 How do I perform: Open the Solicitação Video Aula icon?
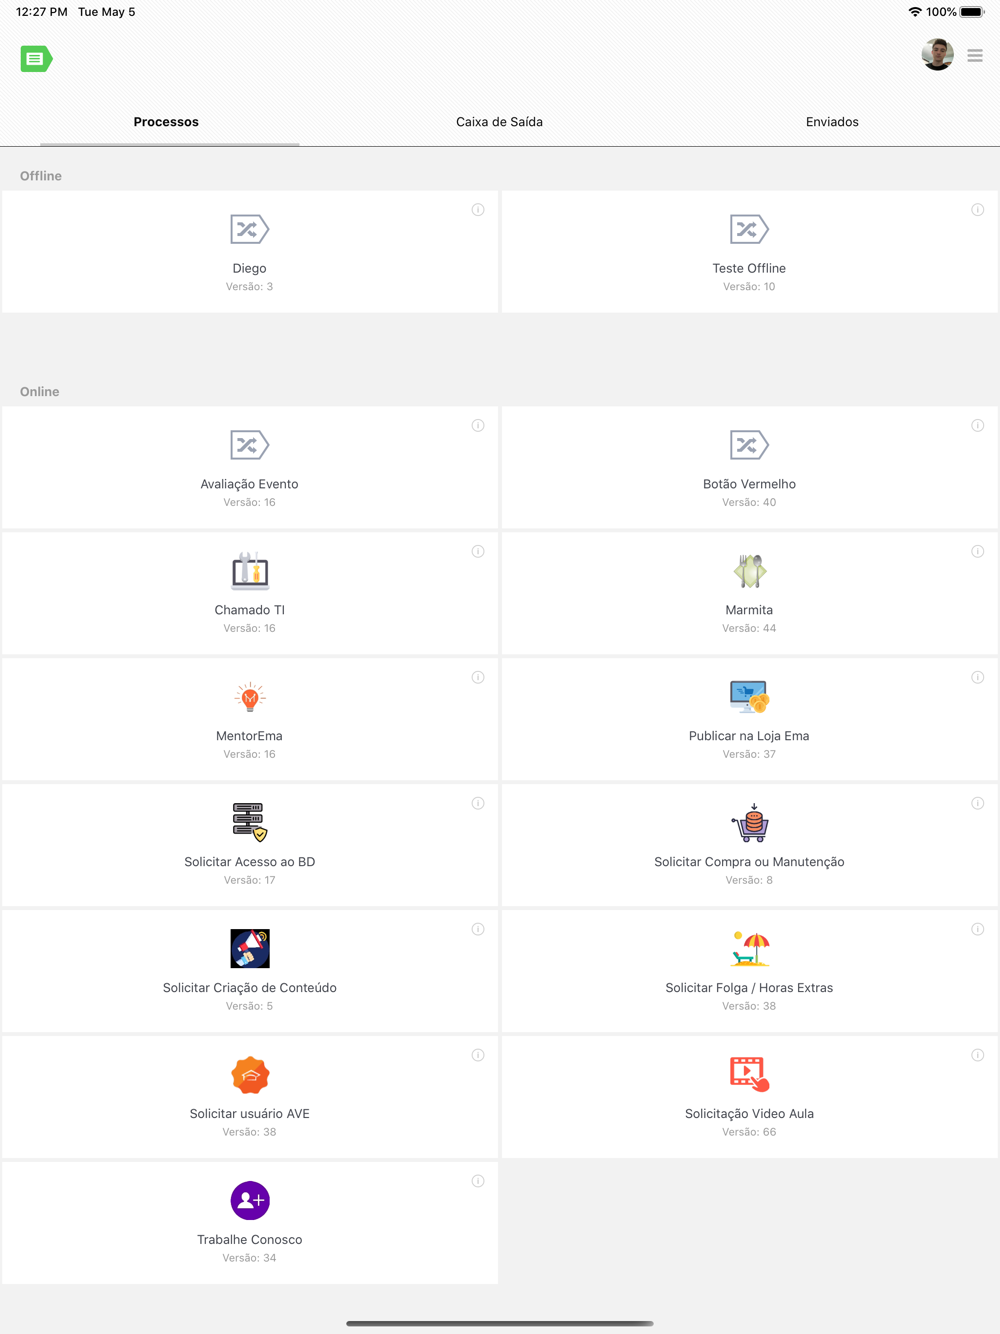point(749,1074)
